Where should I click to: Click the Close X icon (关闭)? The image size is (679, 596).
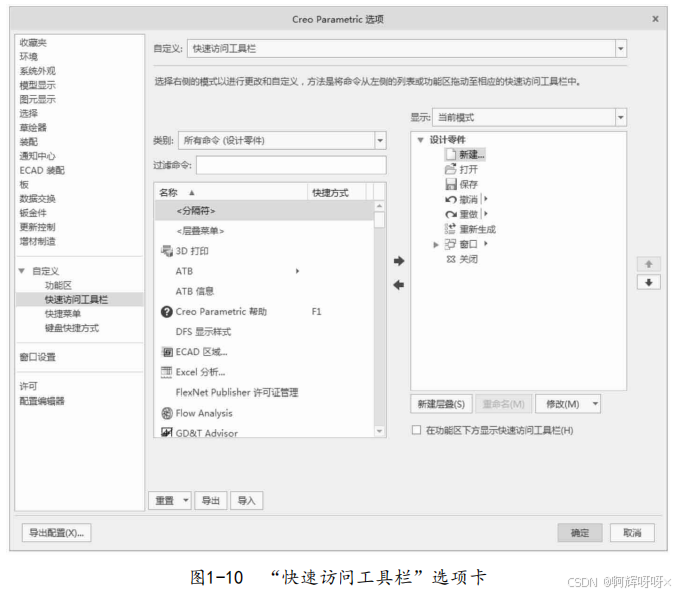click(x=451, y=259)
